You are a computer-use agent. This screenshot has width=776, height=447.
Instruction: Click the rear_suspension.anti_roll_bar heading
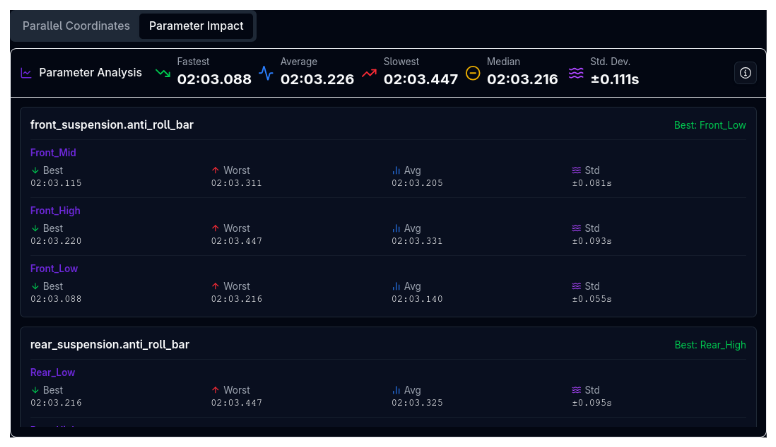pos(110,344)
